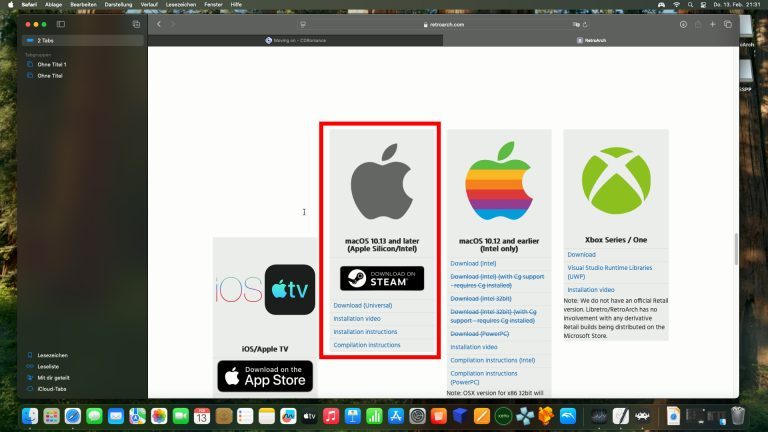Open Photos from the Dock
Image resolution: width=768 pixels, height=432 pixels.
159,416
